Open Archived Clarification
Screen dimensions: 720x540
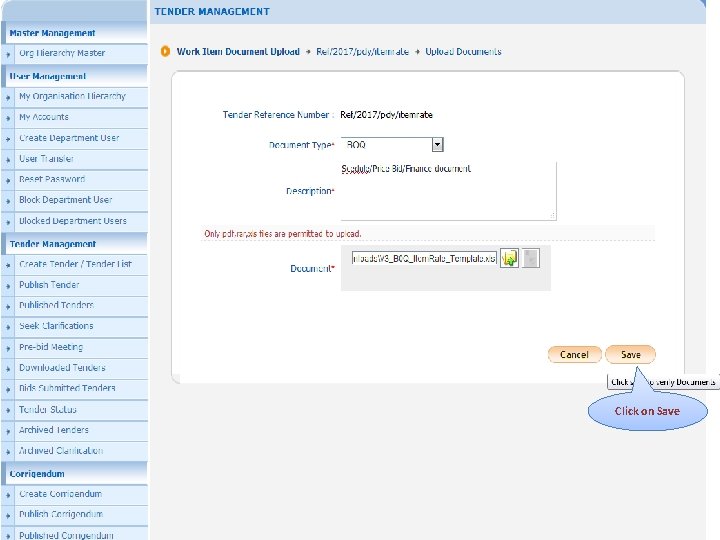(61, 450)
